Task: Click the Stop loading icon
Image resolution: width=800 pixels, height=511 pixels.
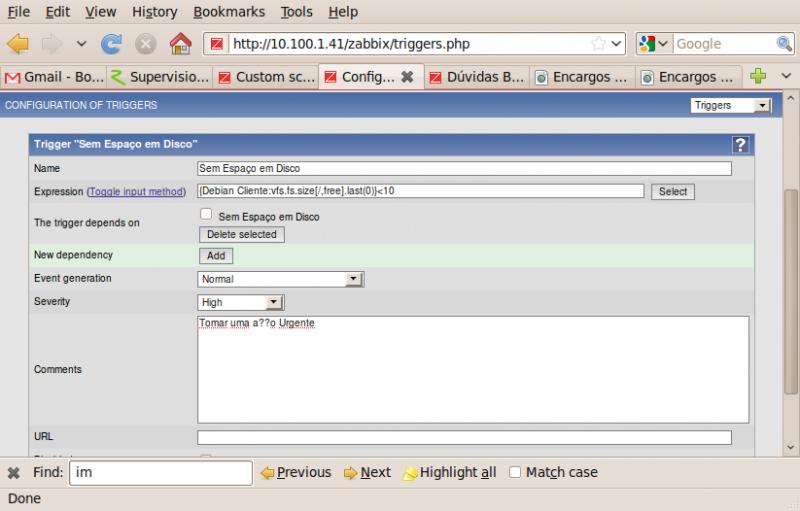Action: (145, 44)
